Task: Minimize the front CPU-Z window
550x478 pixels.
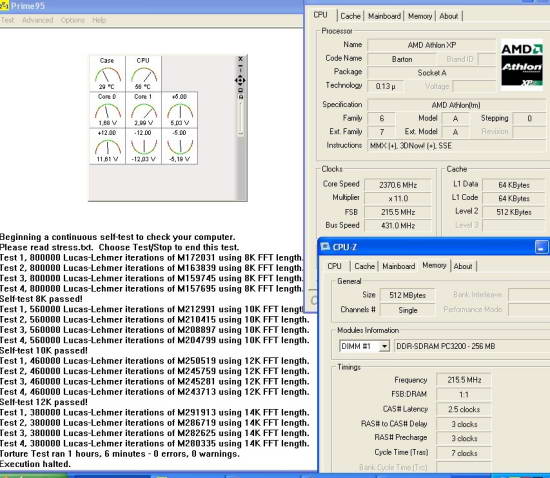Action: coord(542,247)
